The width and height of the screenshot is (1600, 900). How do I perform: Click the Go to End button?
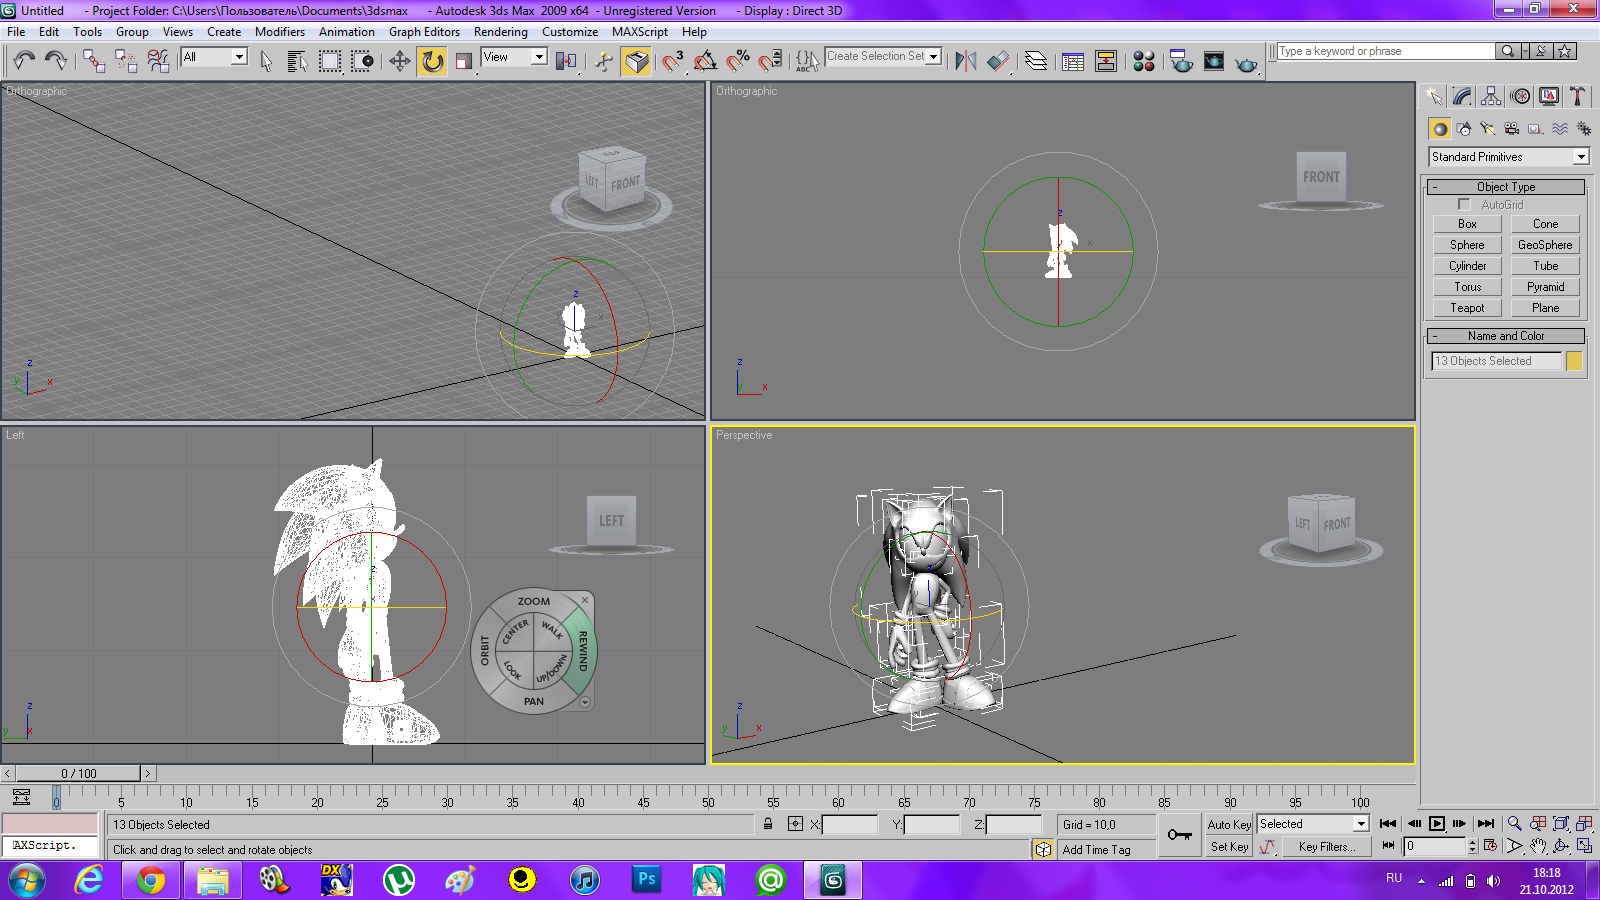point(1486,824)
